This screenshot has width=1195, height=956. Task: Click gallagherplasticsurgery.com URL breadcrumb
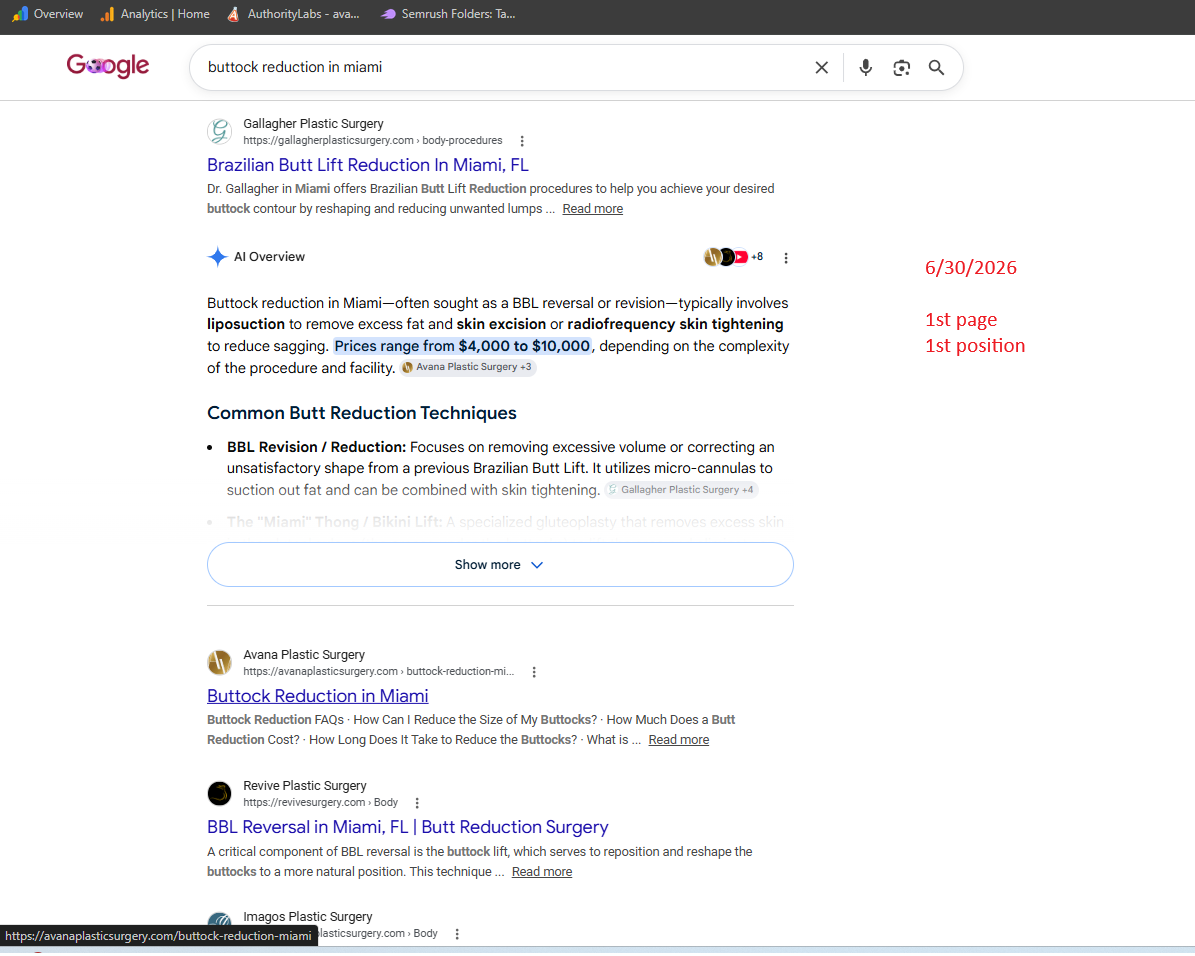373,140
